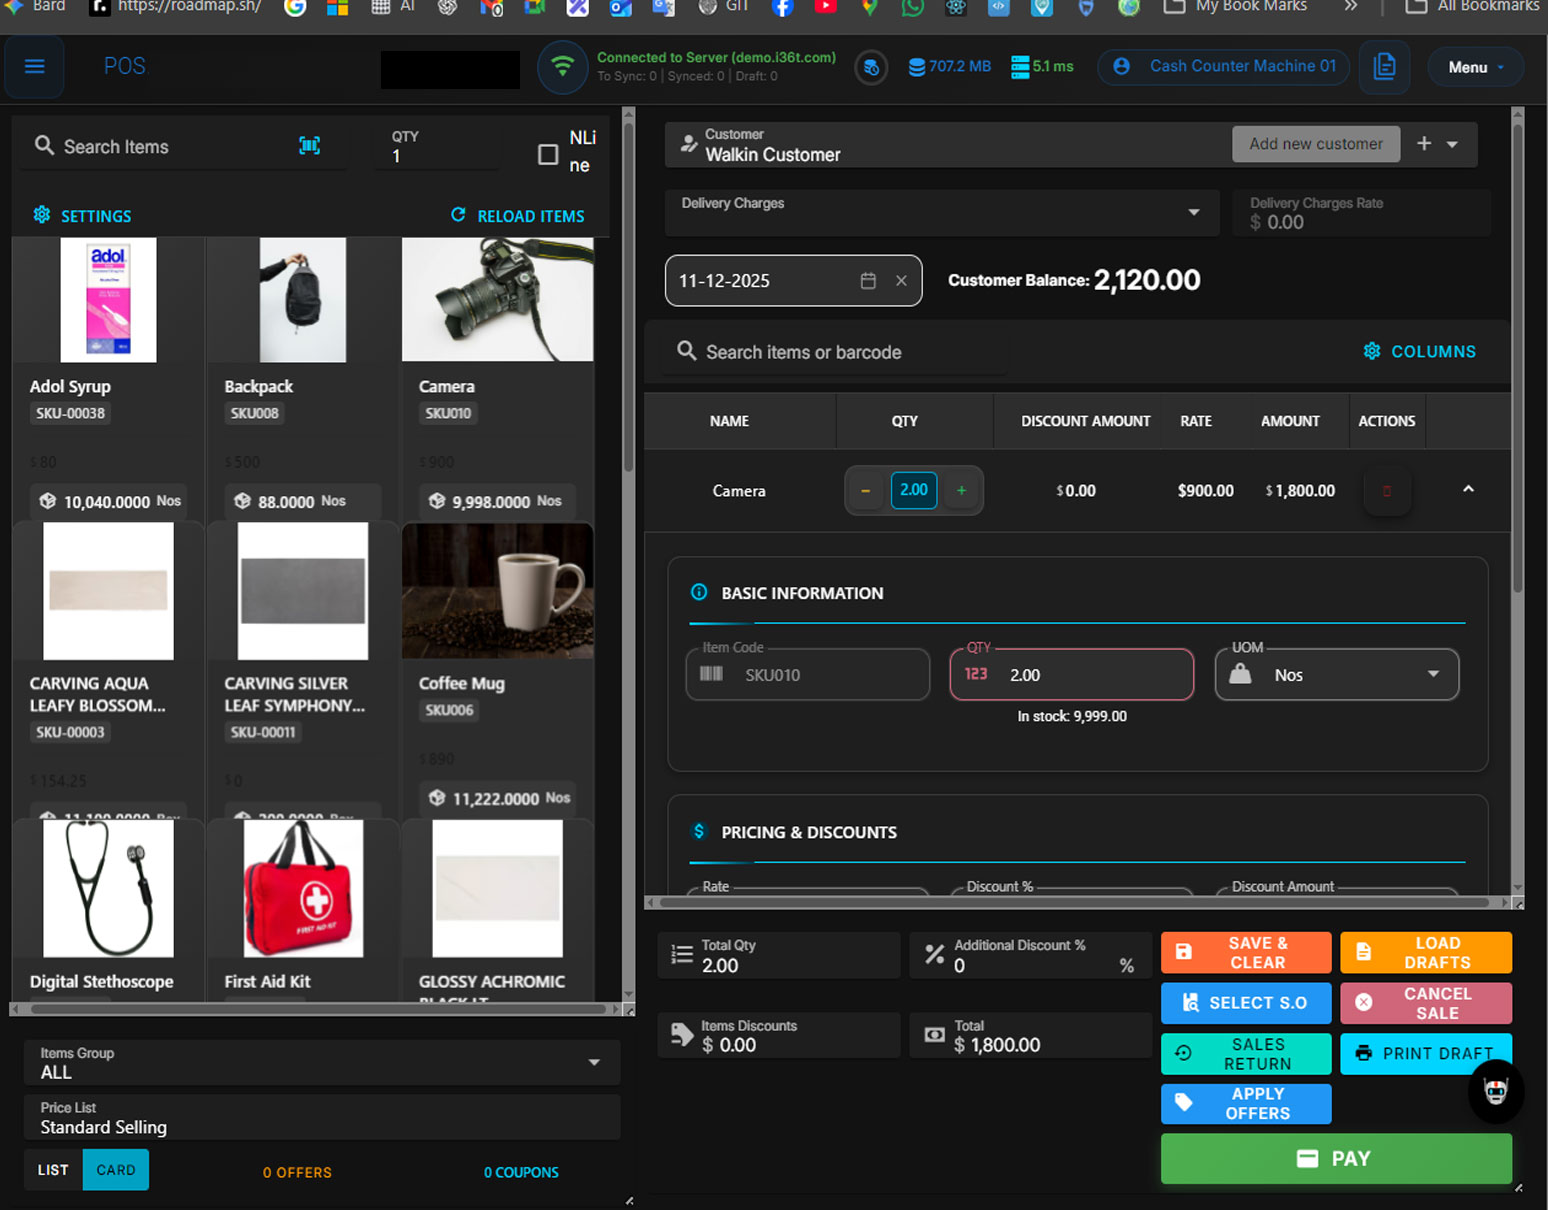Click the Wi-Fi connection status icon

click(x=563, y=67)
